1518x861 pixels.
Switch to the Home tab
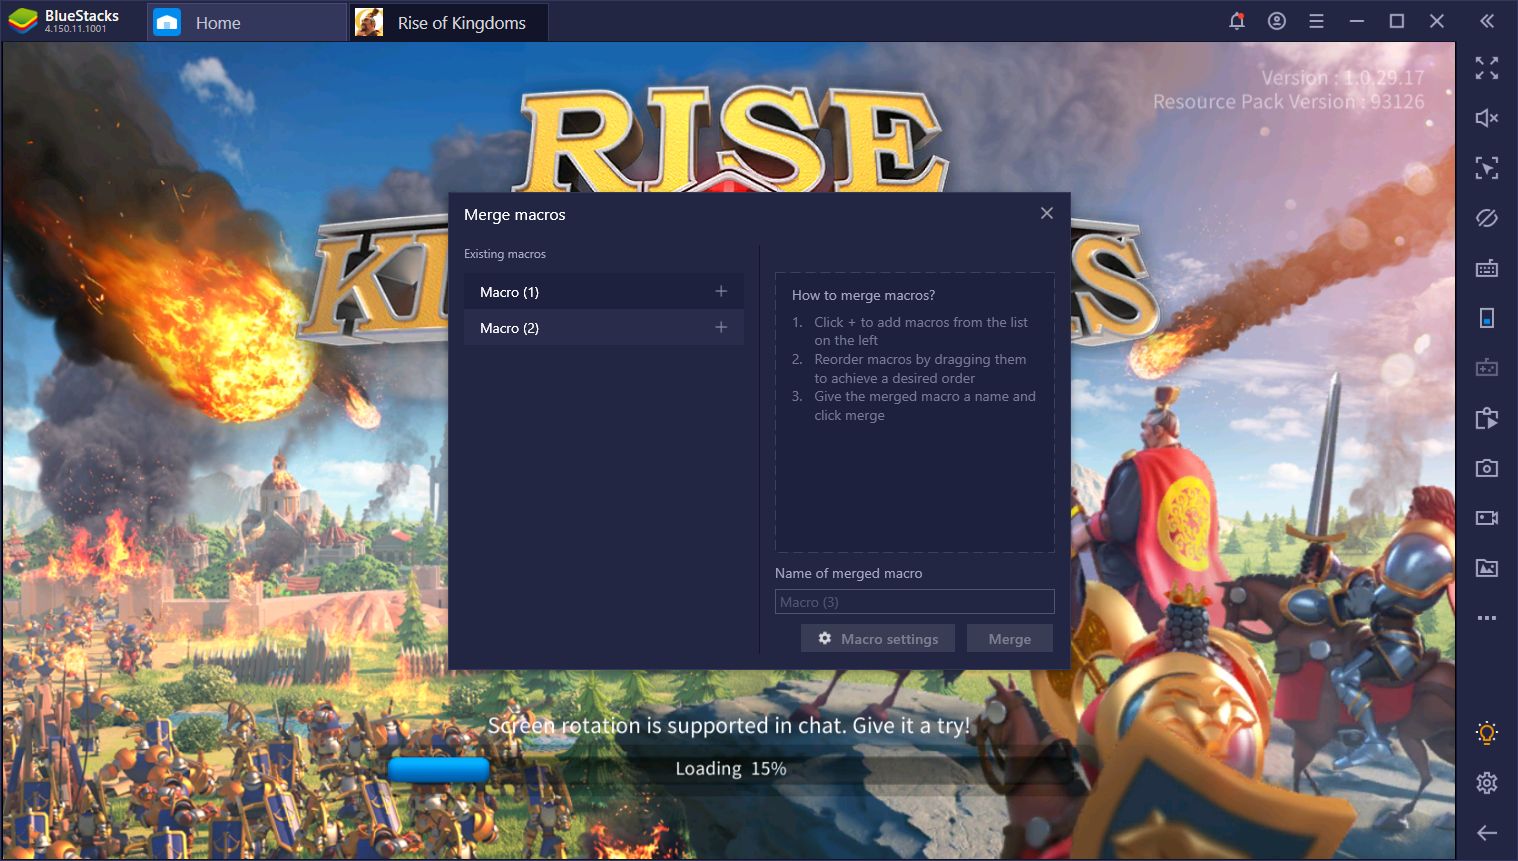pos(246,22)
